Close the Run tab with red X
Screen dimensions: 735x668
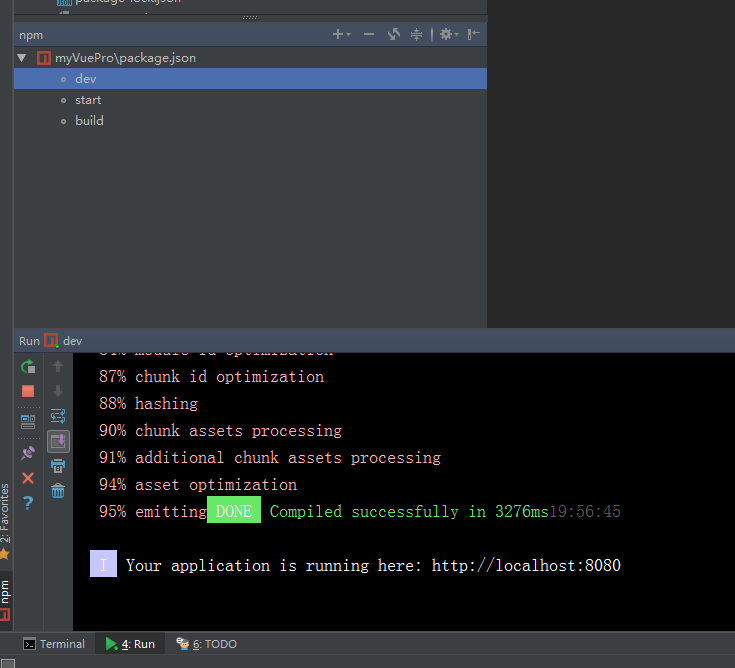pos(28,478)
